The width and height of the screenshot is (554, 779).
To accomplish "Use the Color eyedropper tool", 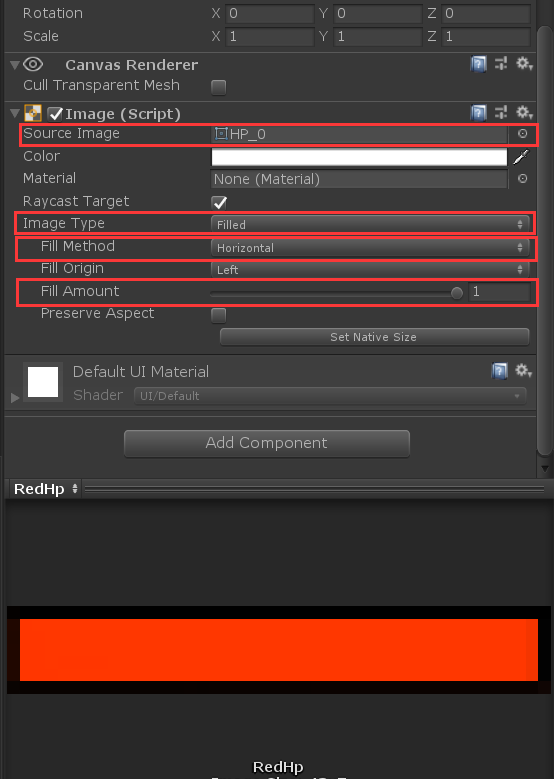I will [521, 157].
